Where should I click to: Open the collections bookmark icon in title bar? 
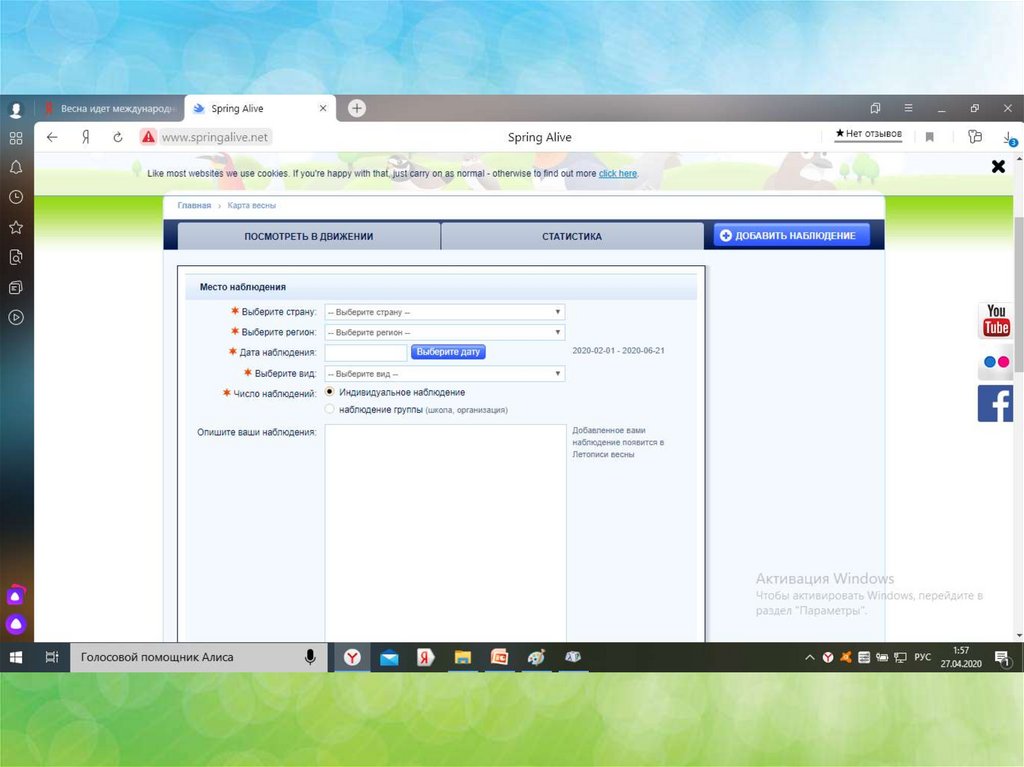[x=875, y=108]
